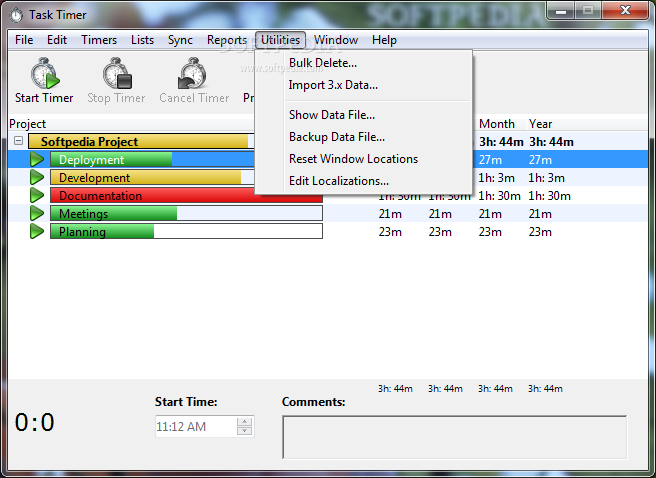The width and height of the screenshot is (656, 478).
Task: Click Documentation Month value 1h: 30m
Action: click(x=500, y=196)
